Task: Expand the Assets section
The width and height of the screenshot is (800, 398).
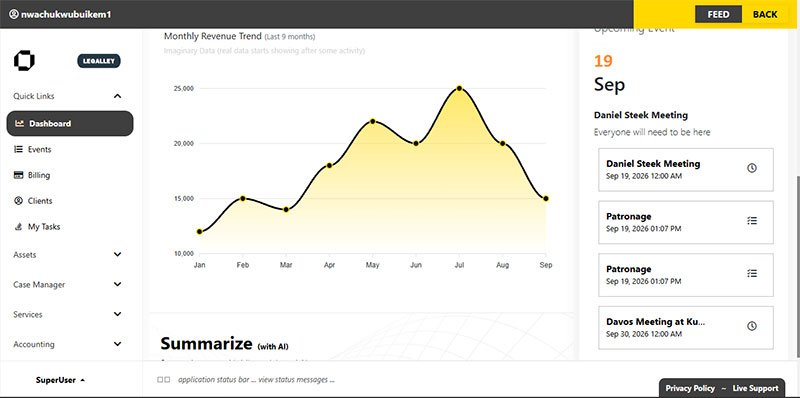Action: point(117,254)
